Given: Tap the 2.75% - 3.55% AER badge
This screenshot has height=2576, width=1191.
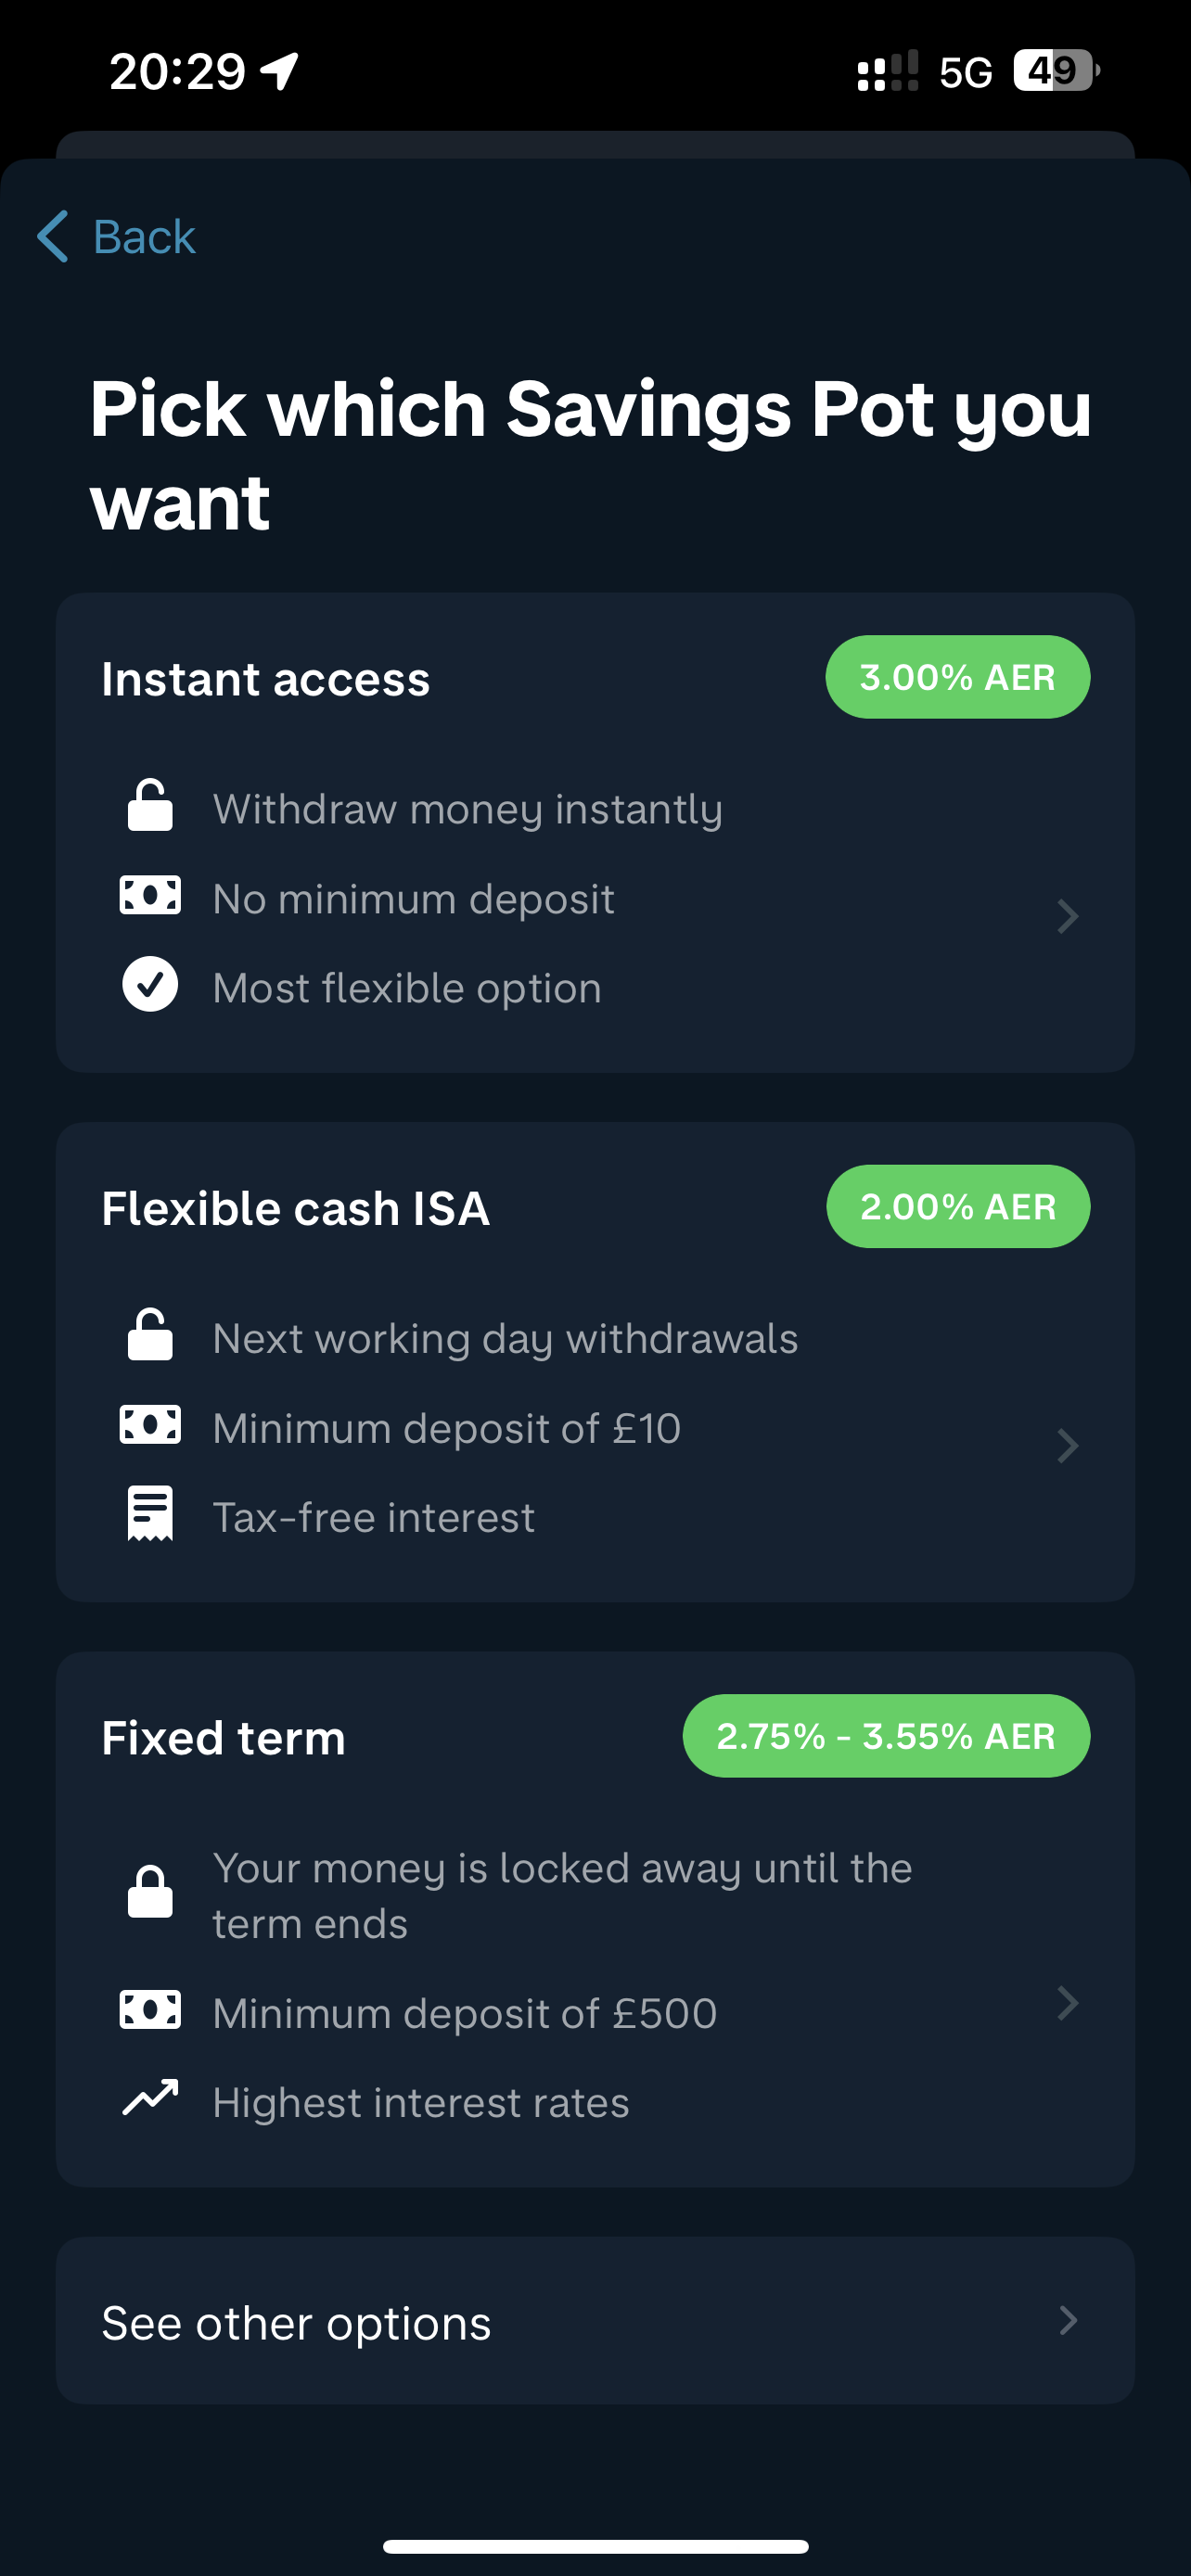Looking at the screenshot, I should [x=886, y=1736].
